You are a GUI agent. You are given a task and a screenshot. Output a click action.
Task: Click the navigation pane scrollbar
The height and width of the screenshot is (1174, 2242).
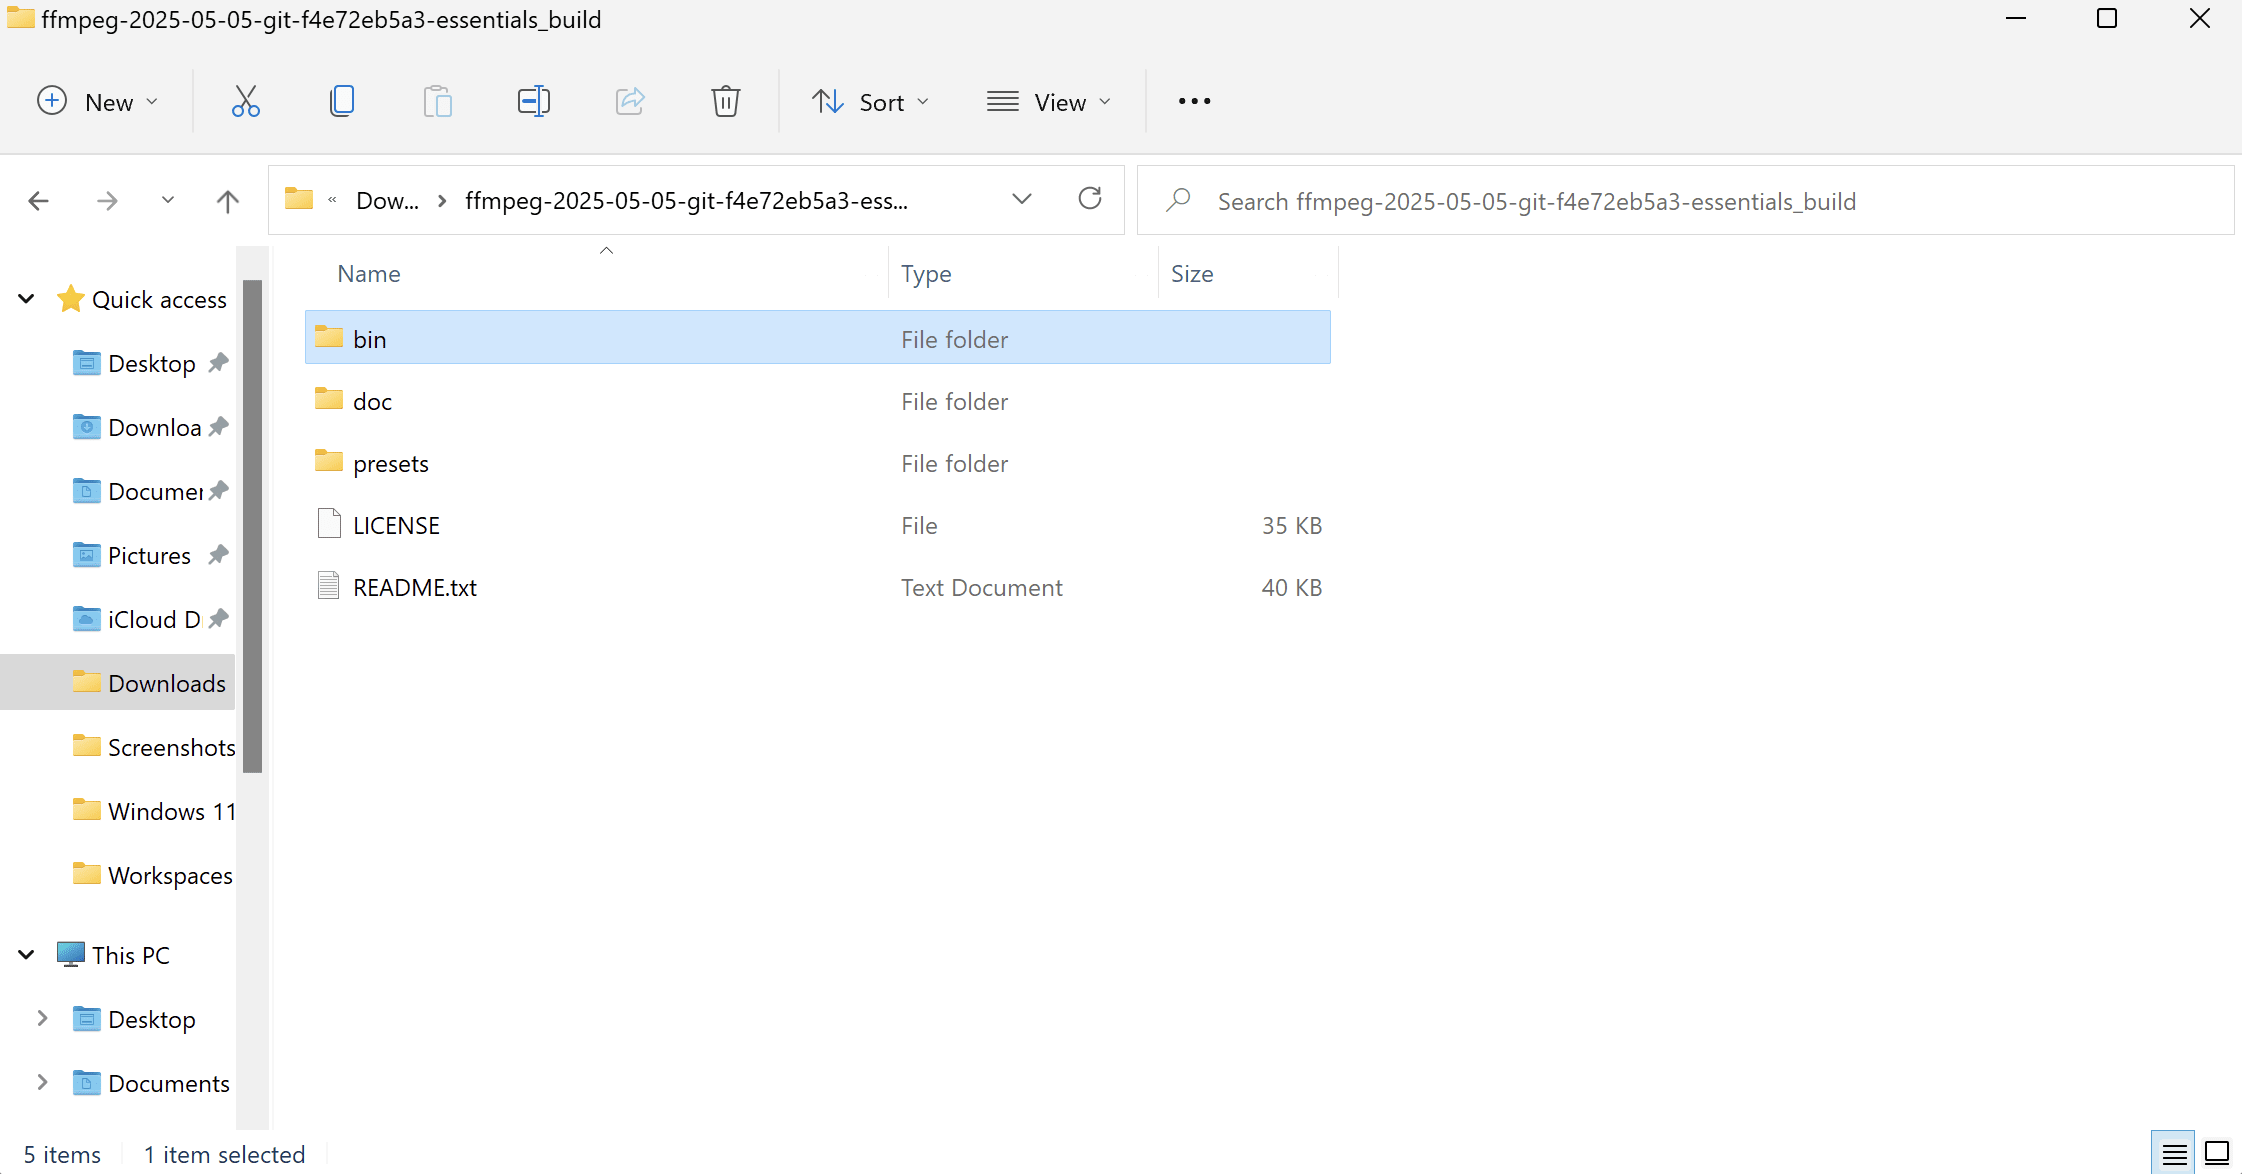tap(252, 526)
